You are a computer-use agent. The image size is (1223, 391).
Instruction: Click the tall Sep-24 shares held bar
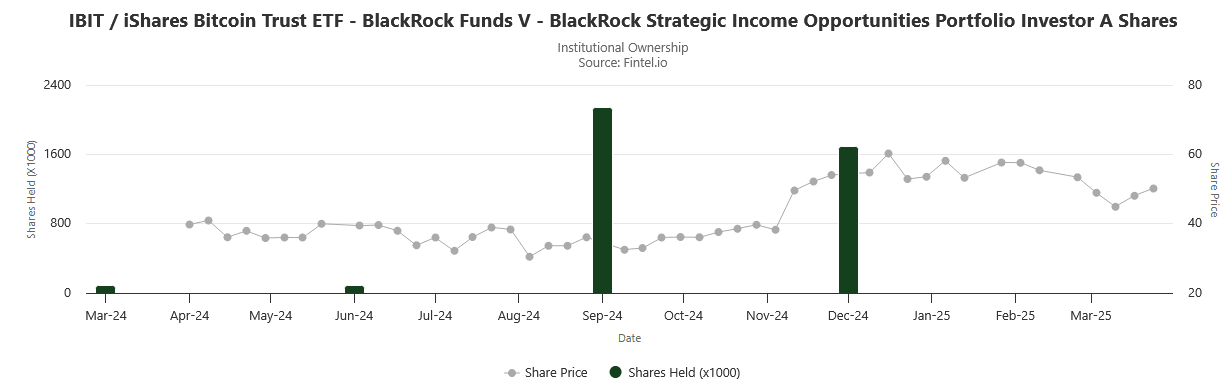pos(602,201)
